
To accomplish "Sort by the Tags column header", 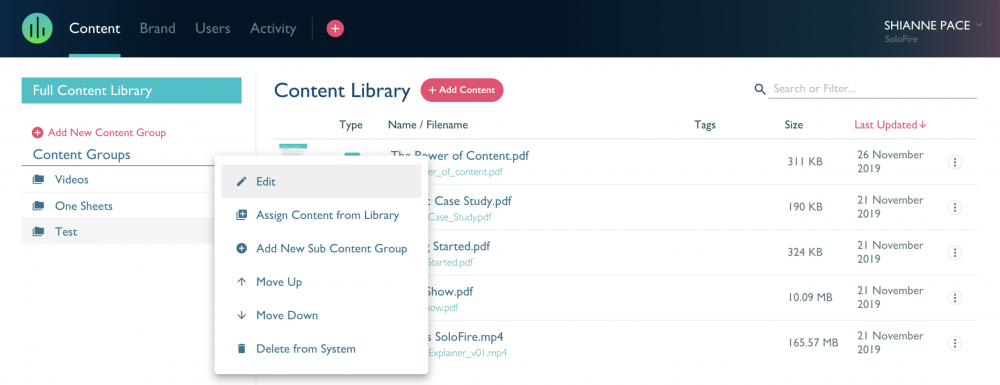I will tap(705, 125).
